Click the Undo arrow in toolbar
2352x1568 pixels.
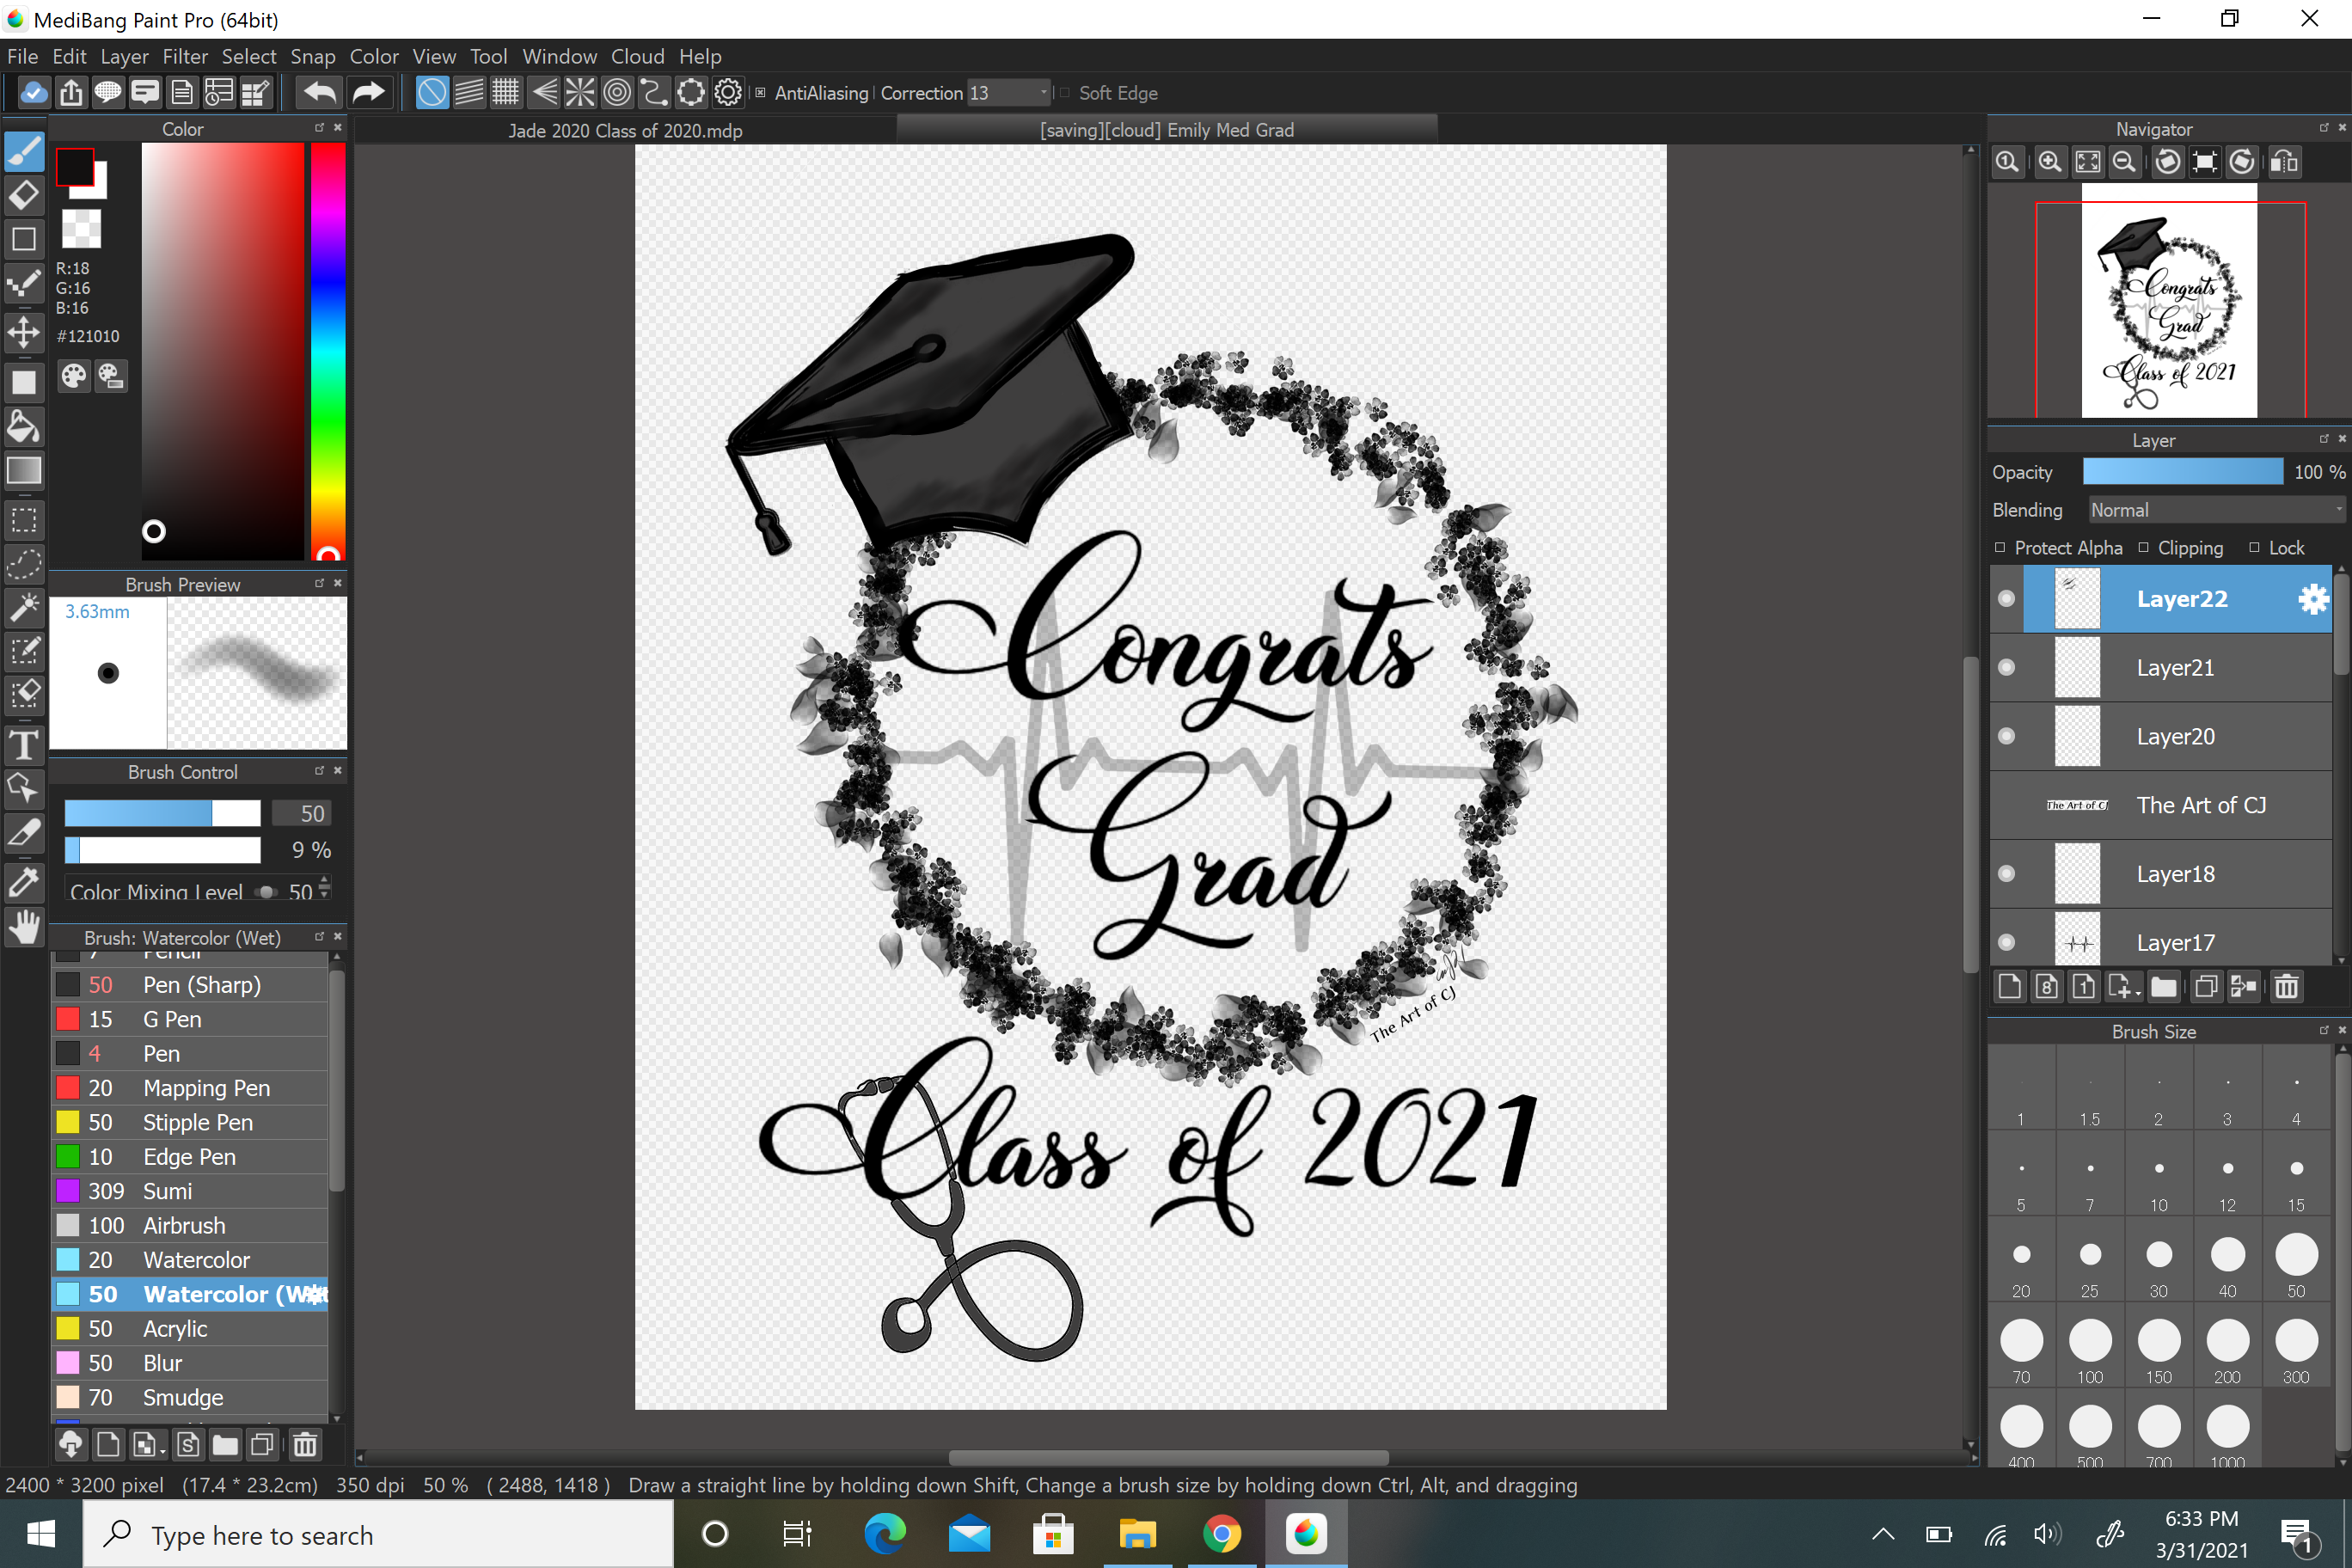[x=320, y=93]
